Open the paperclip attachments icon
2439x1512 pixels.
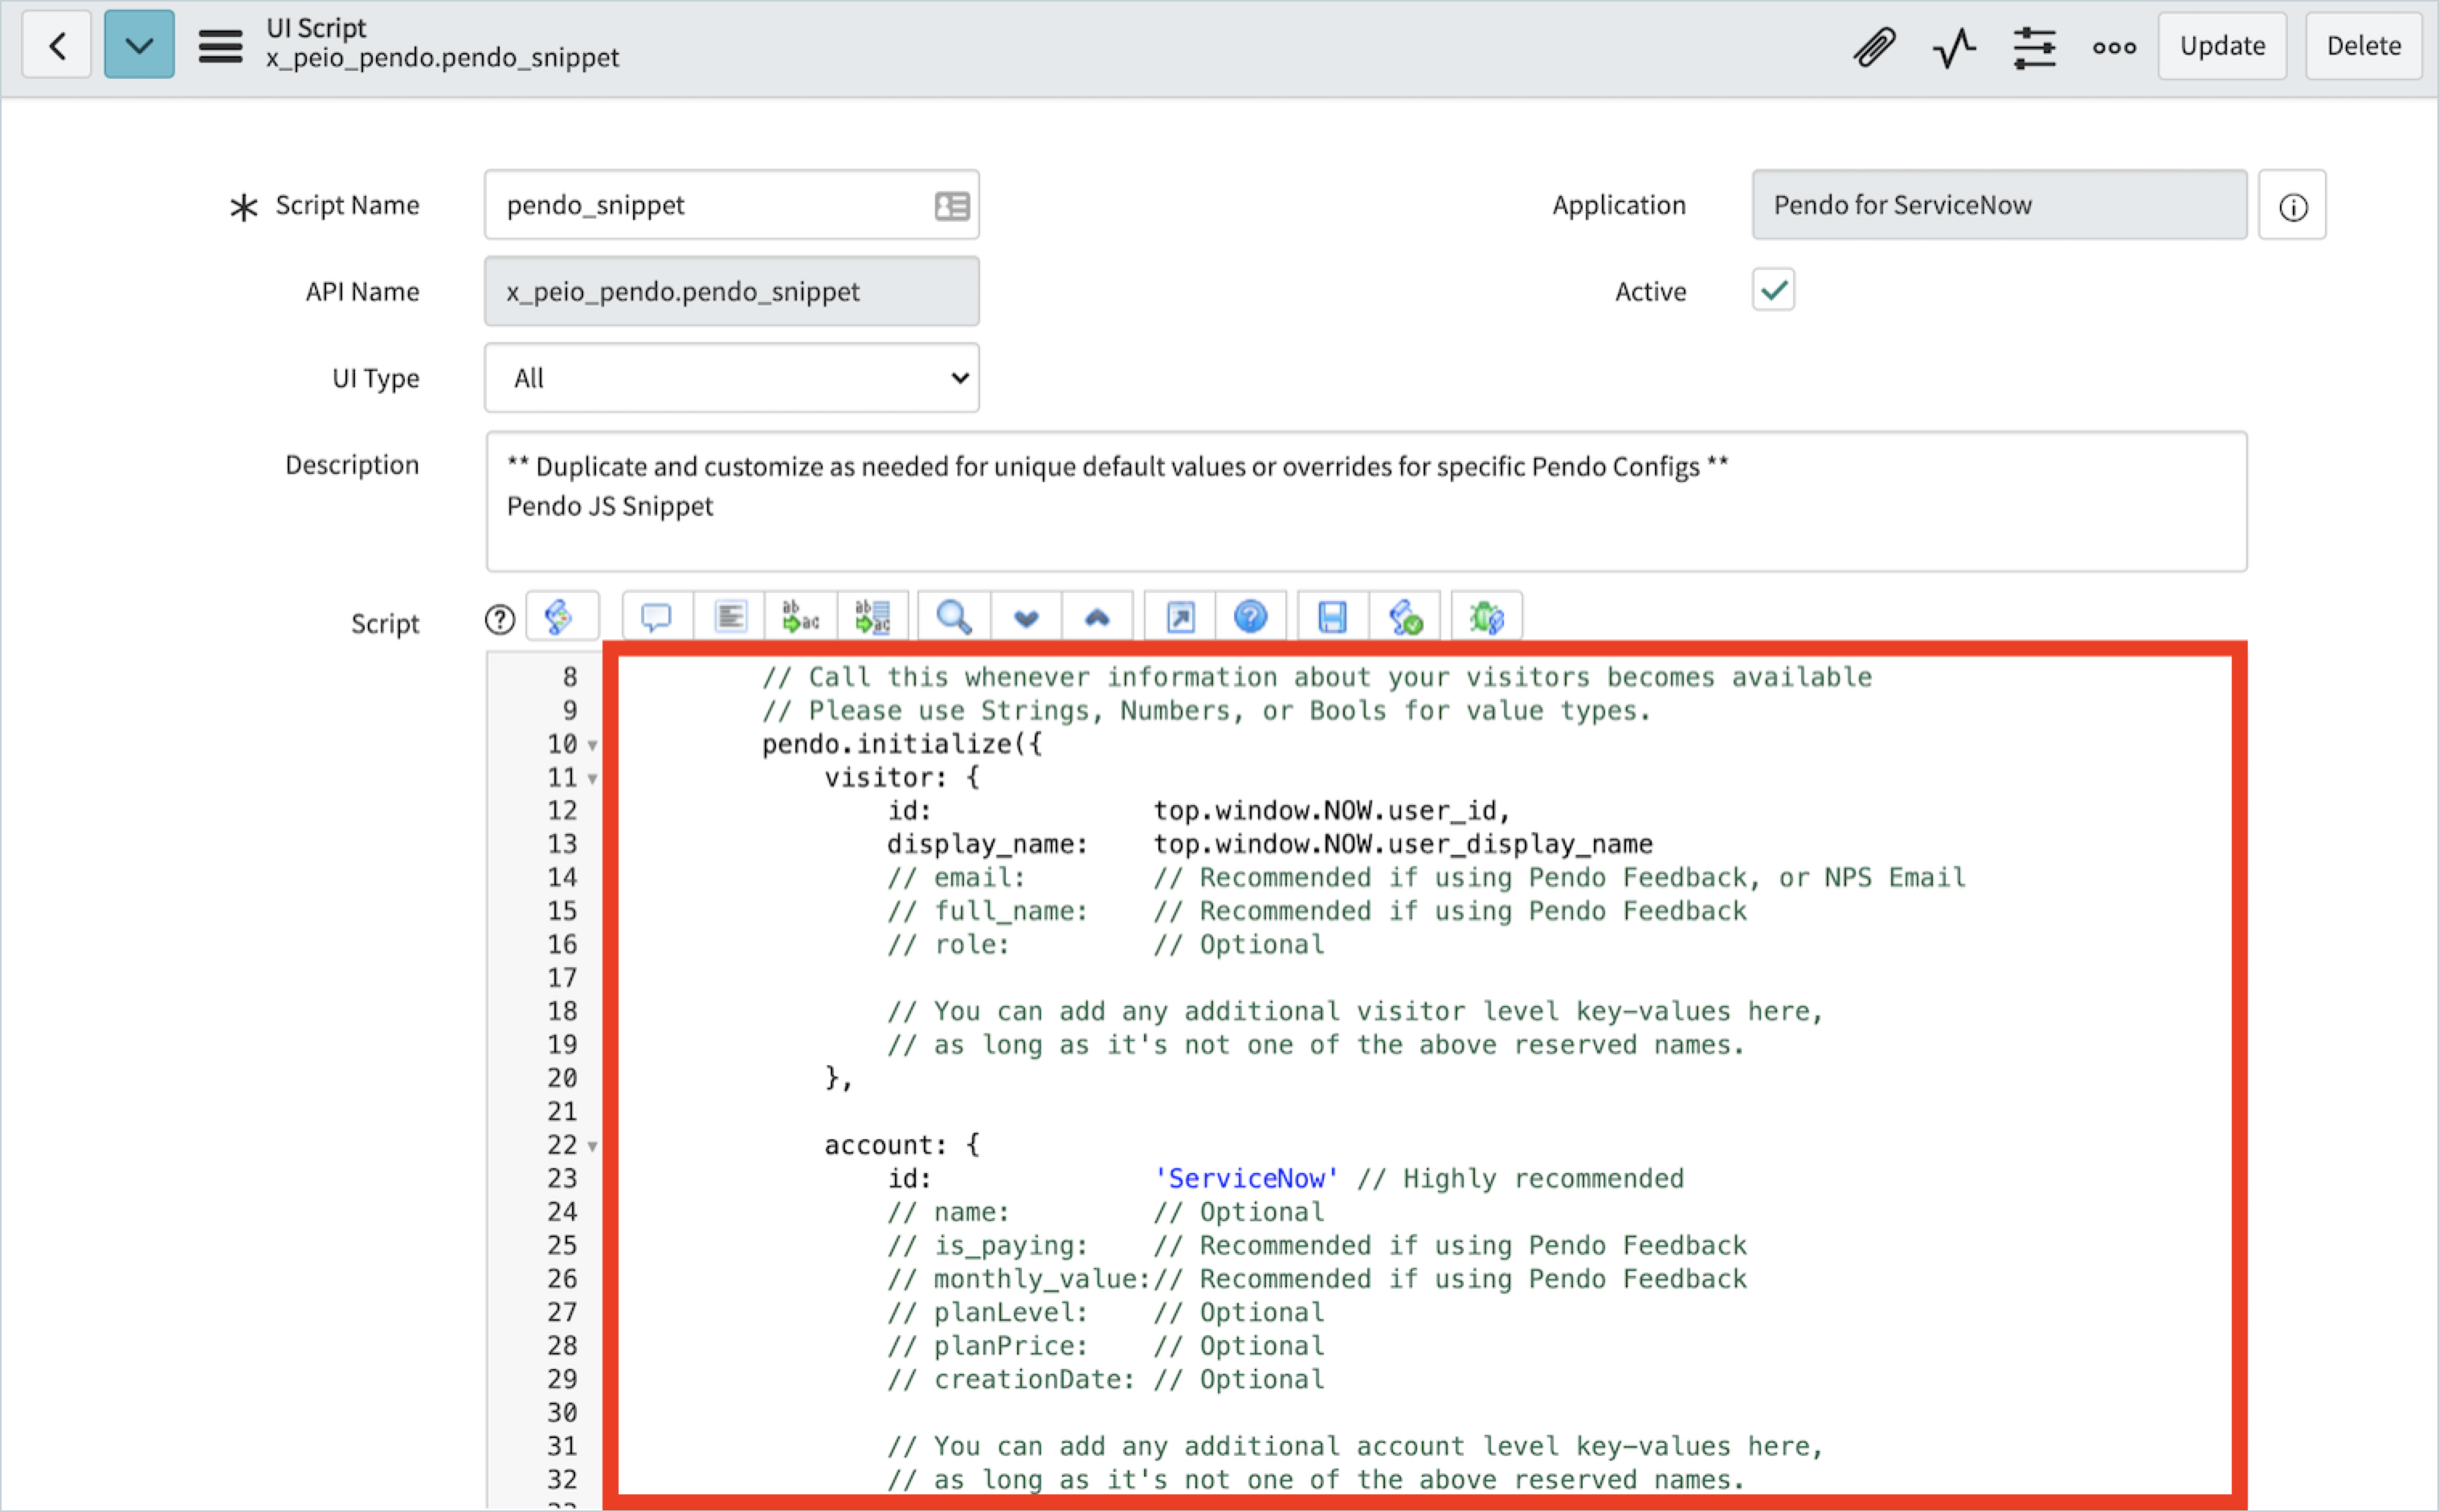pos(1874,46)
